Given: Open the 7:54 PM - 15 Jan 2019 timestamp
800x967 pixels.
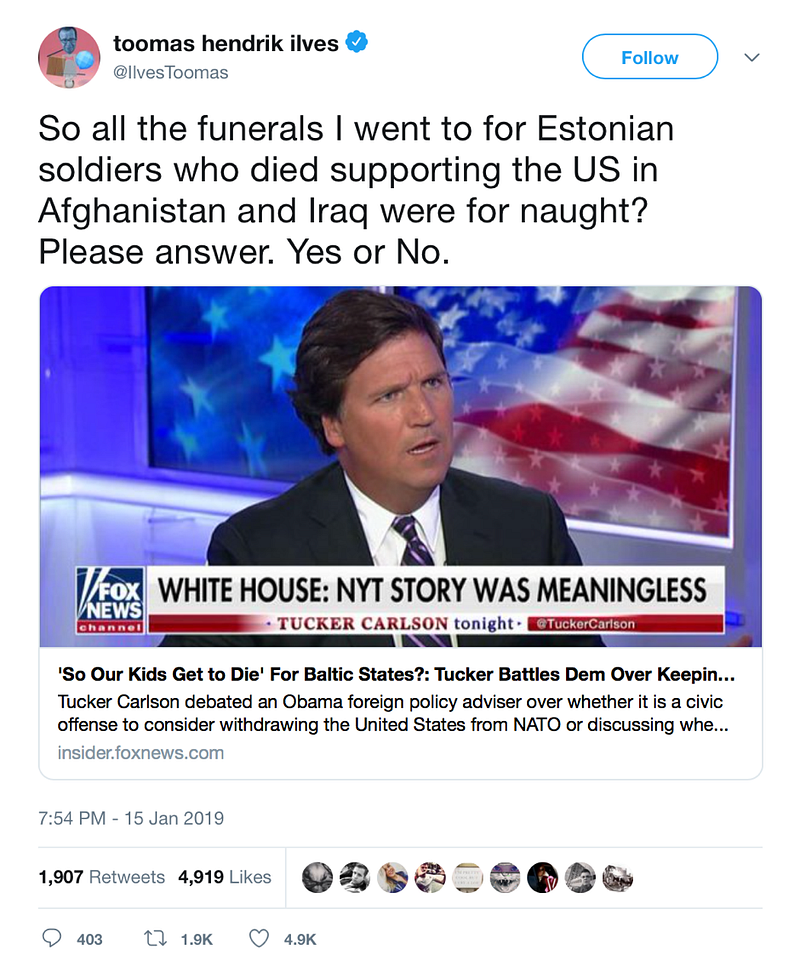Looking at the screenshot, I should pyautogui.click(x=131, y=818).
